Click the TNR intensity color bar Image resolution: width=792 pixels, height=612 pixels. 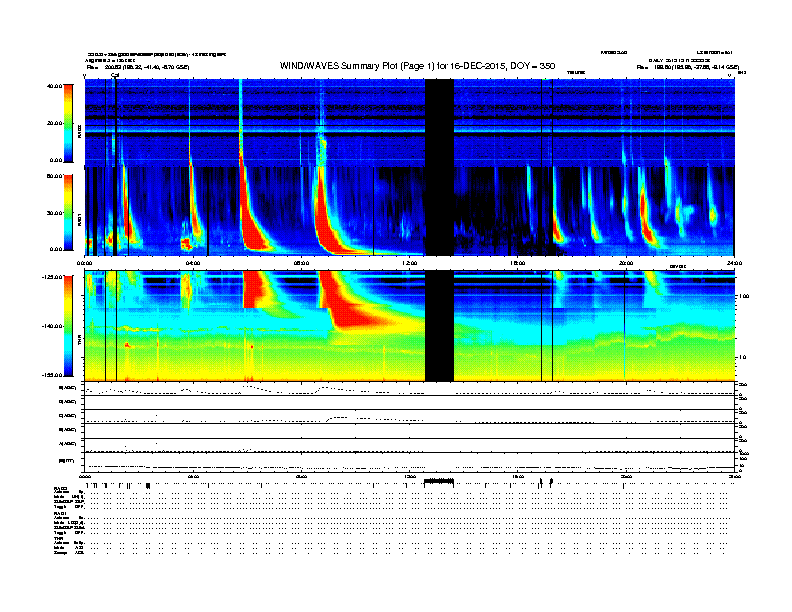(x=68, y=326)
